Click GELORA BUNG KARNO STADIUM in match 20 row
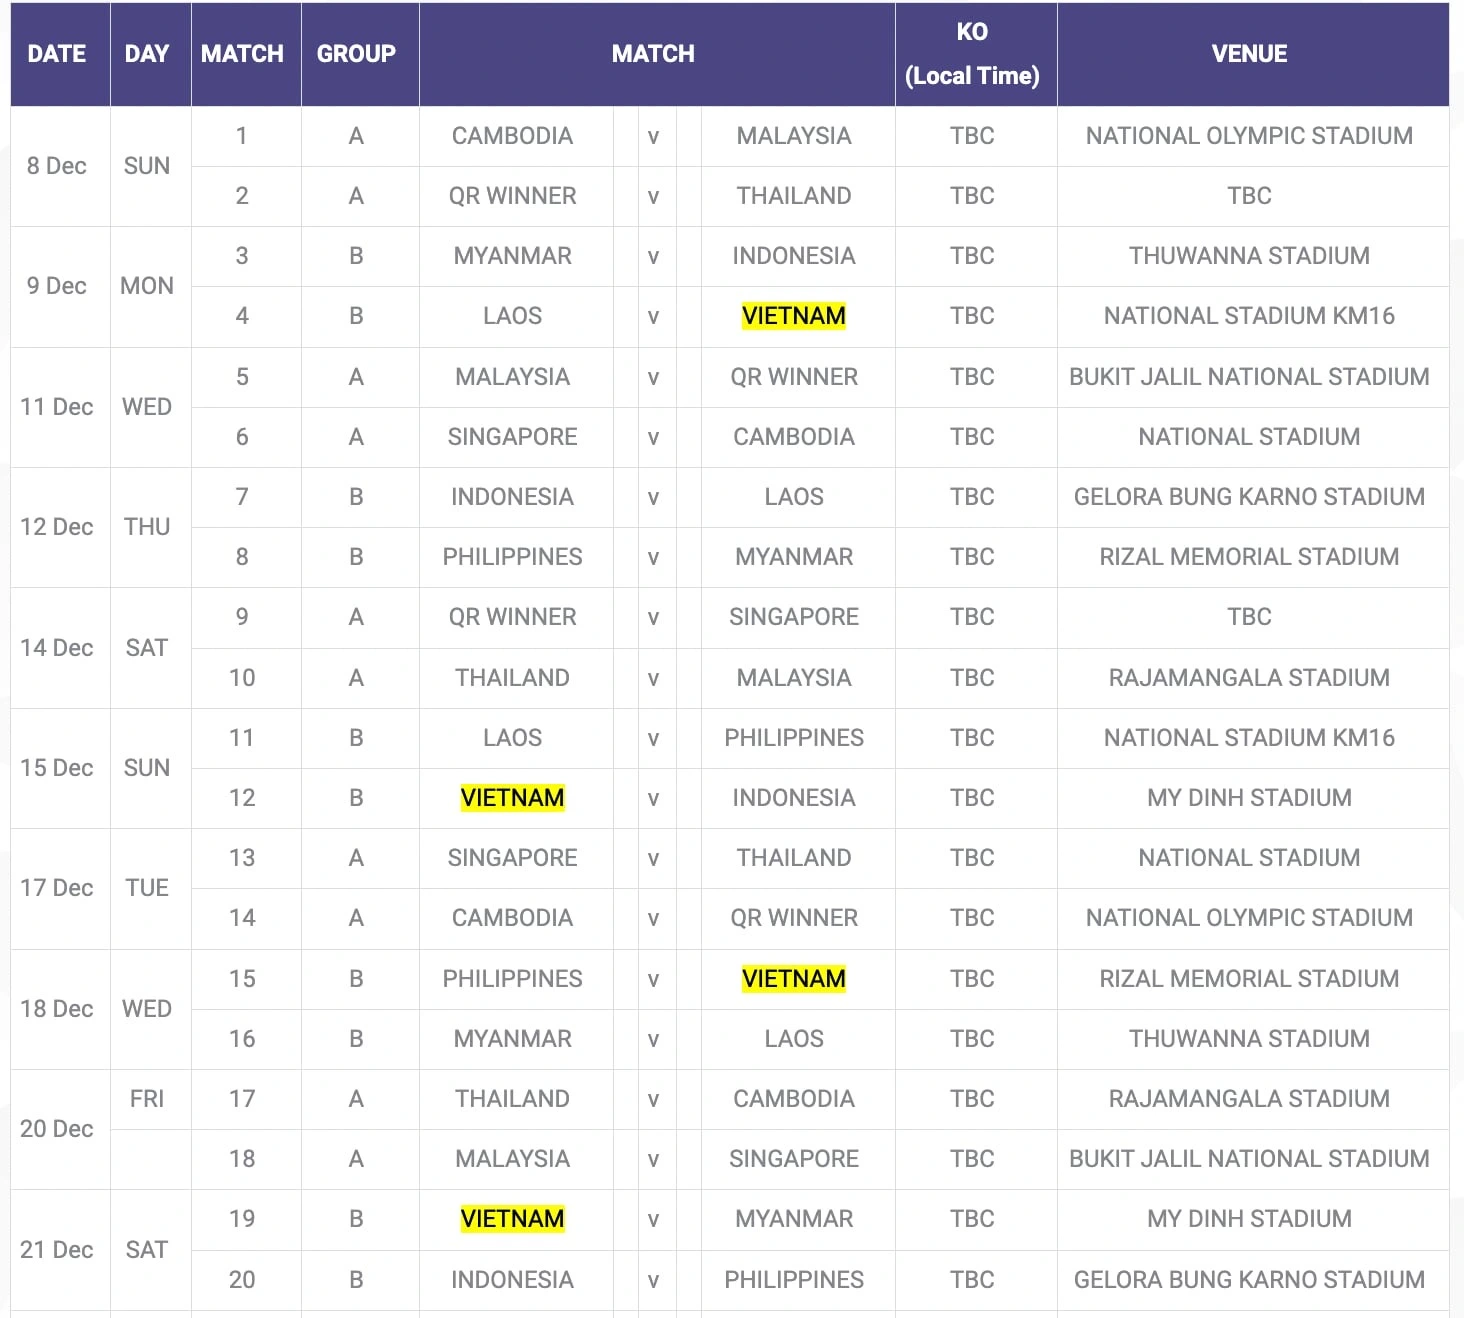 pos(1250,1280)
